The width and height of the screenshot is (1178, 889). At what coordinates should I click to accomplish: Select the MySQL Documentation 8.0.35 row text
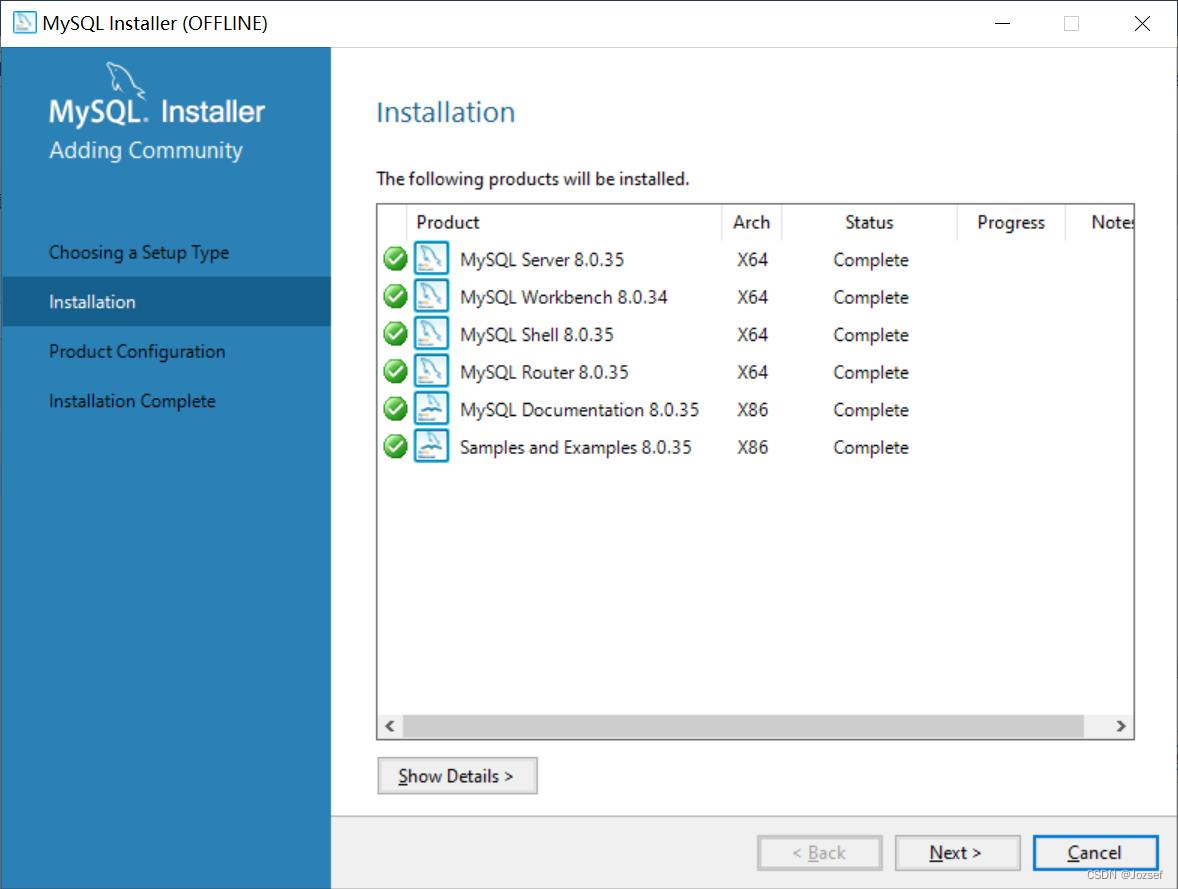(579, 410)
